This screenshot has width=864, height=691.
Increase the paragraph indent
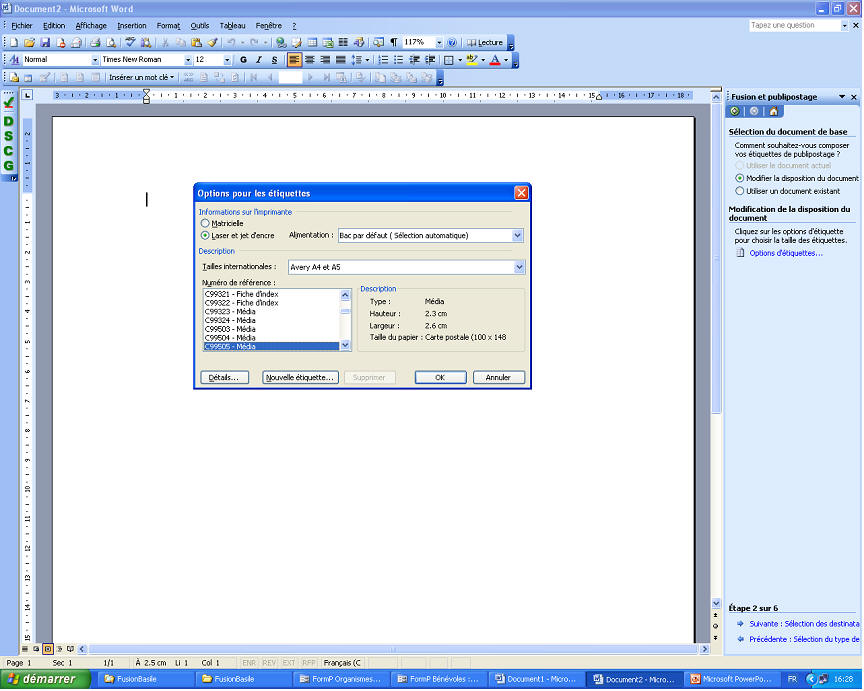point(430,60)
